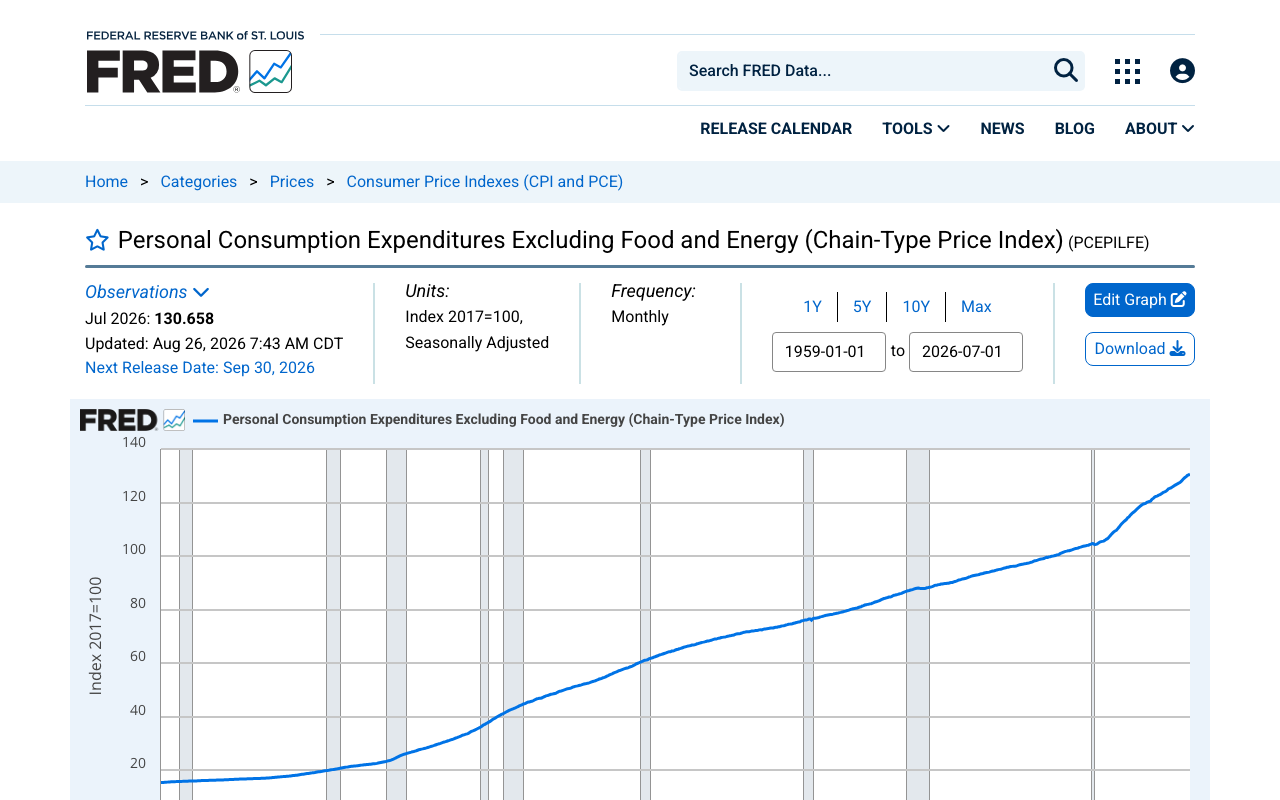The image size is (1280, 800).
Task: Click the Edit Graph button
Action: coord(1140,300)
